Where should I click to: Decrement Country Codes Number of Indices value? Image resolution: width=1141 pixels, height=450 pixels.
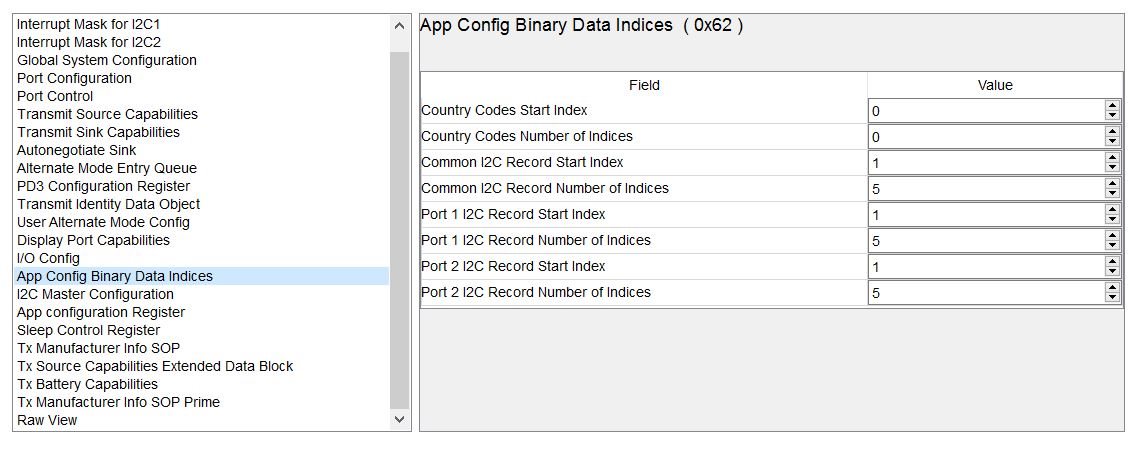(x=1112, y=142)
